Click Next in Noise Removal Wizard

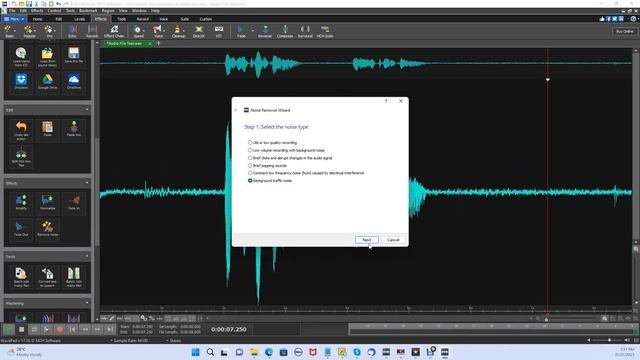point(367,240)
